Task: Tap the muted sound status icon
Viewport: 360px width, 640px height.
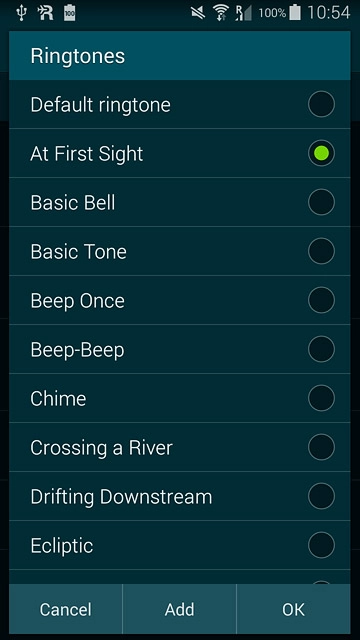Action: (198, 13)
